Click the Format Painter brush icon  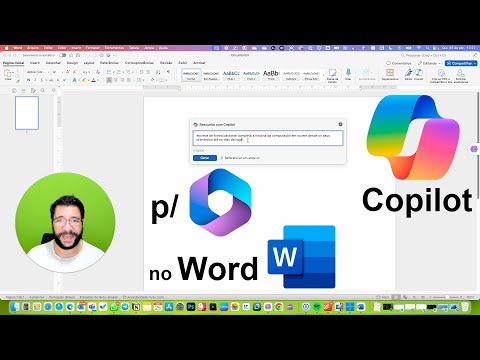click(x=18, y=80)
